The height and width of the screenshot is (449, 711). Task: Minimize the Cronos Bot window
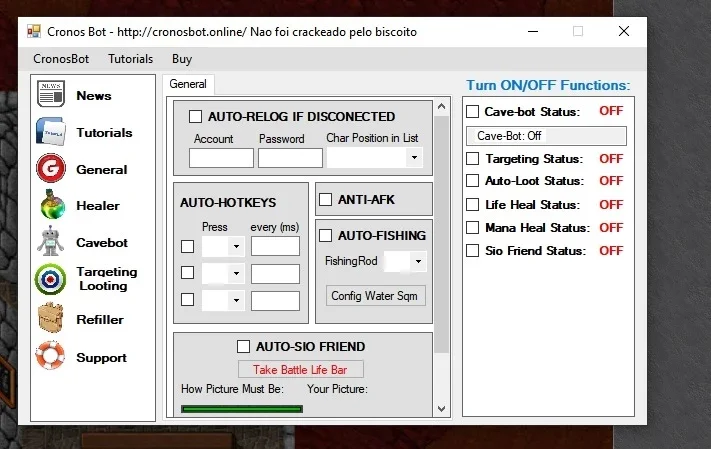coord(533,31)
